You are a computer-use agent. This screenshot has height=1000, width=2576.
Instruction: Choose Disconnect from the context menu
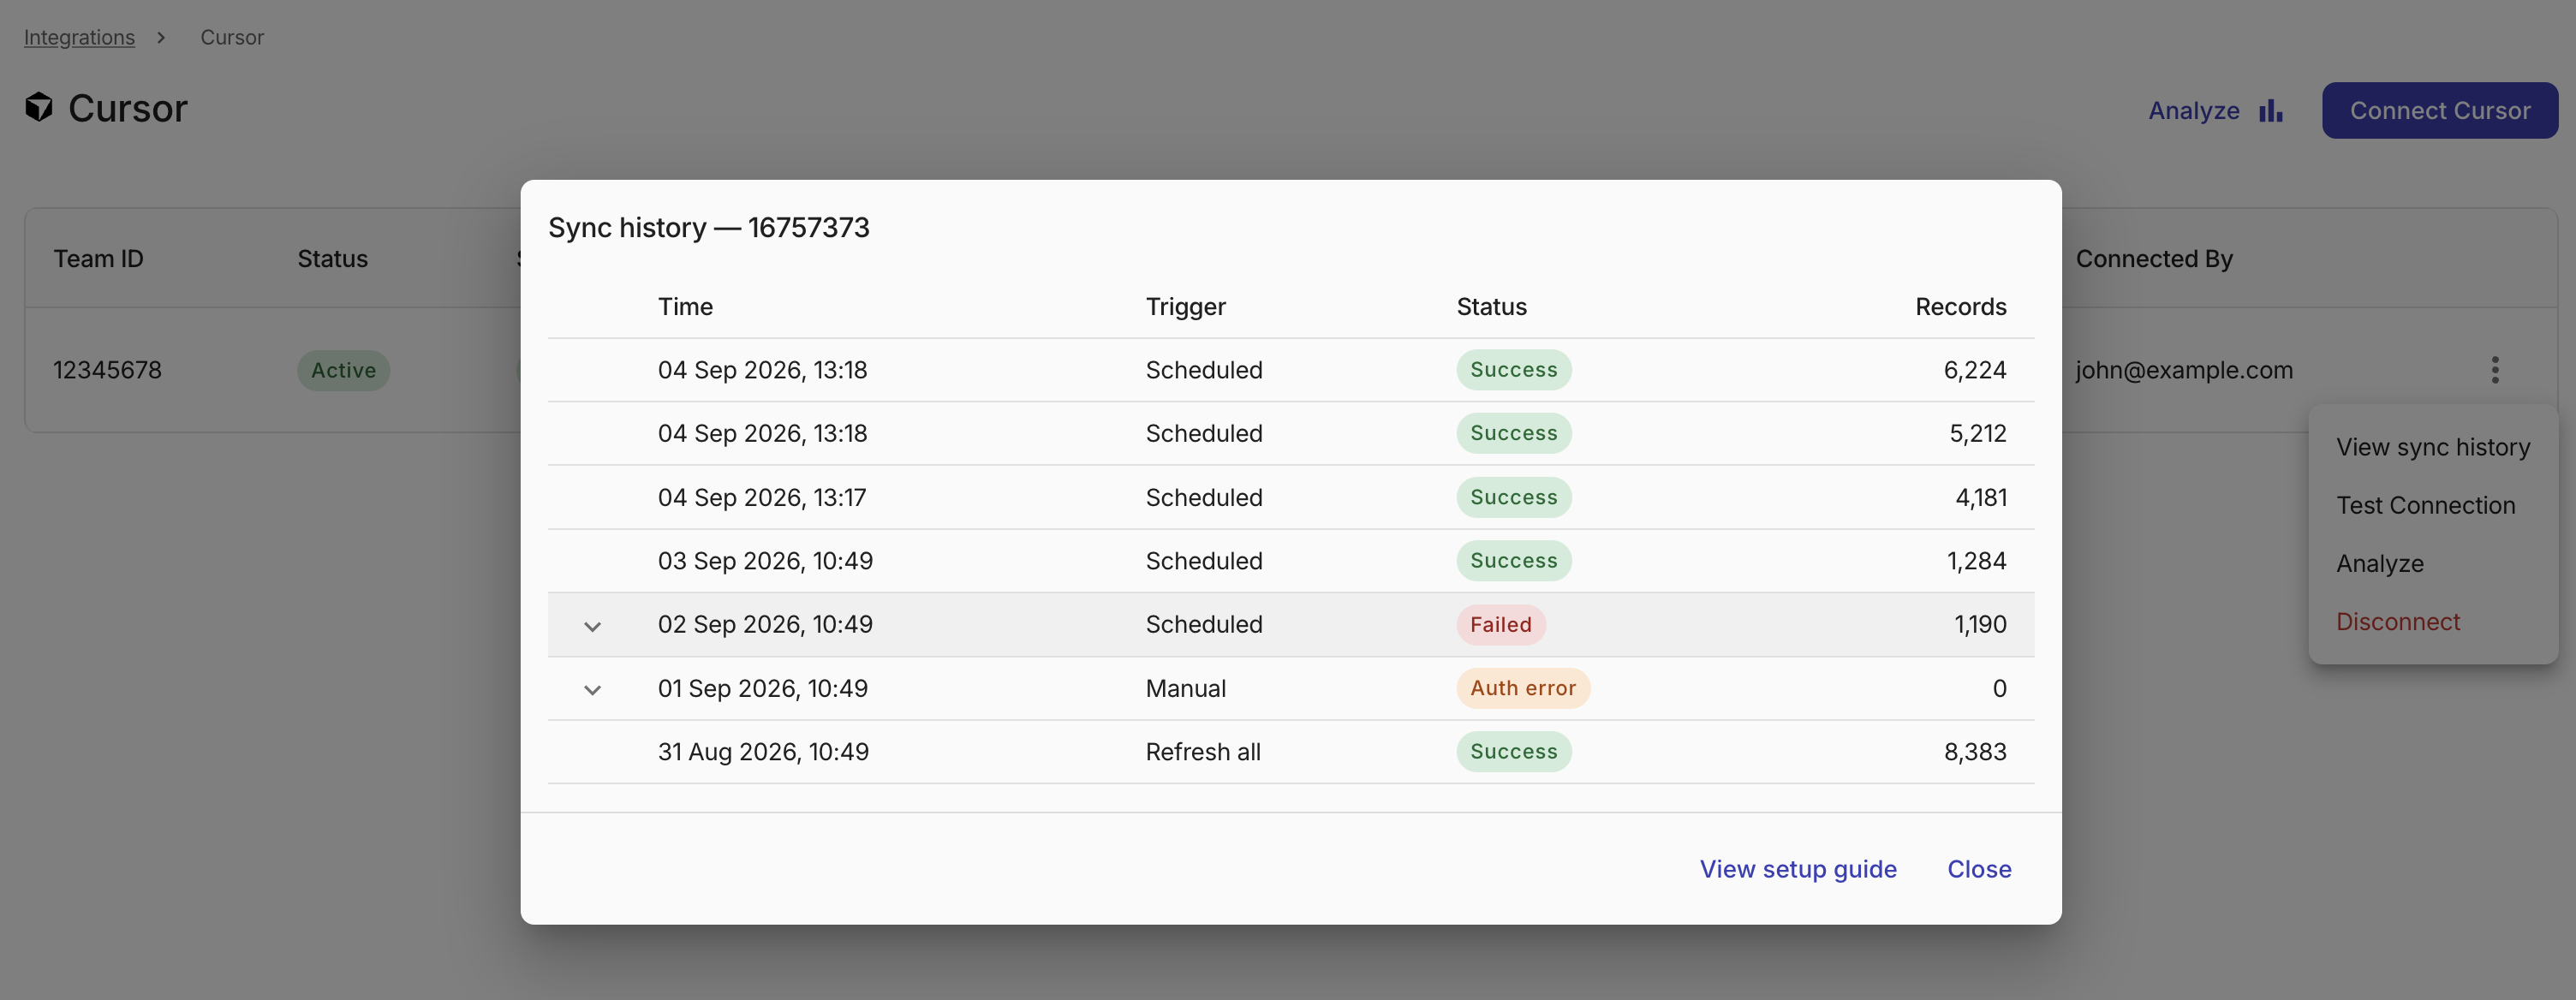[x=2397, y=621]
